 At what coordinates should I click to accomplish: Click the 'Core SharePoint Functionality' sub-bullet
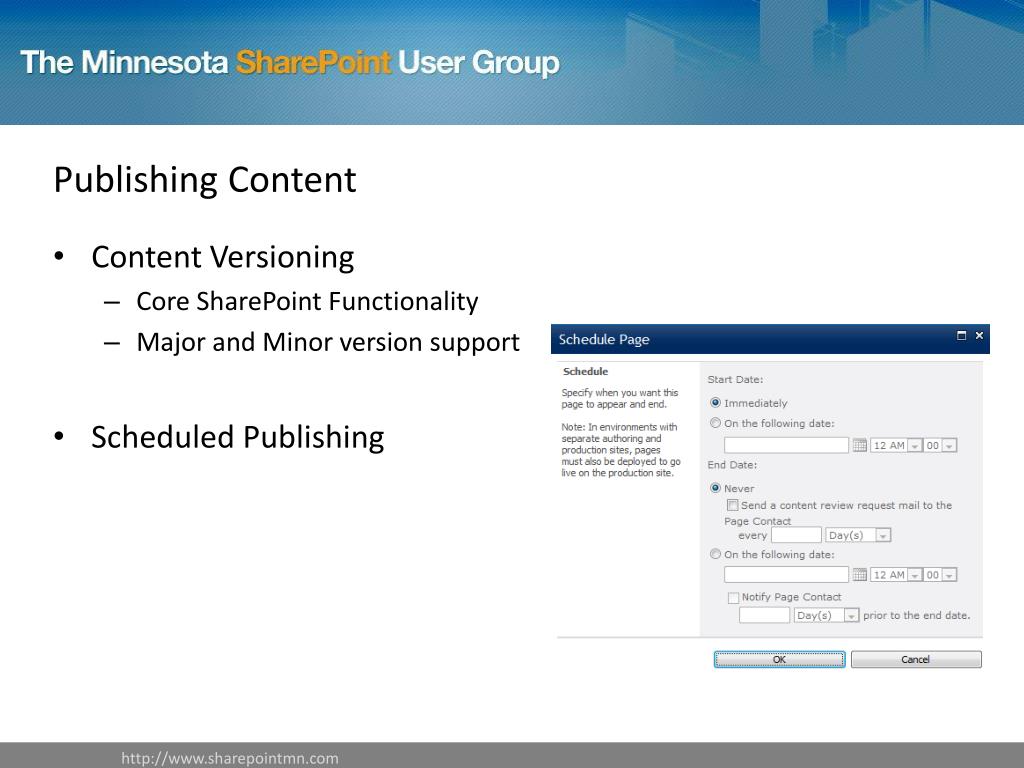click(x=307, y=301)
